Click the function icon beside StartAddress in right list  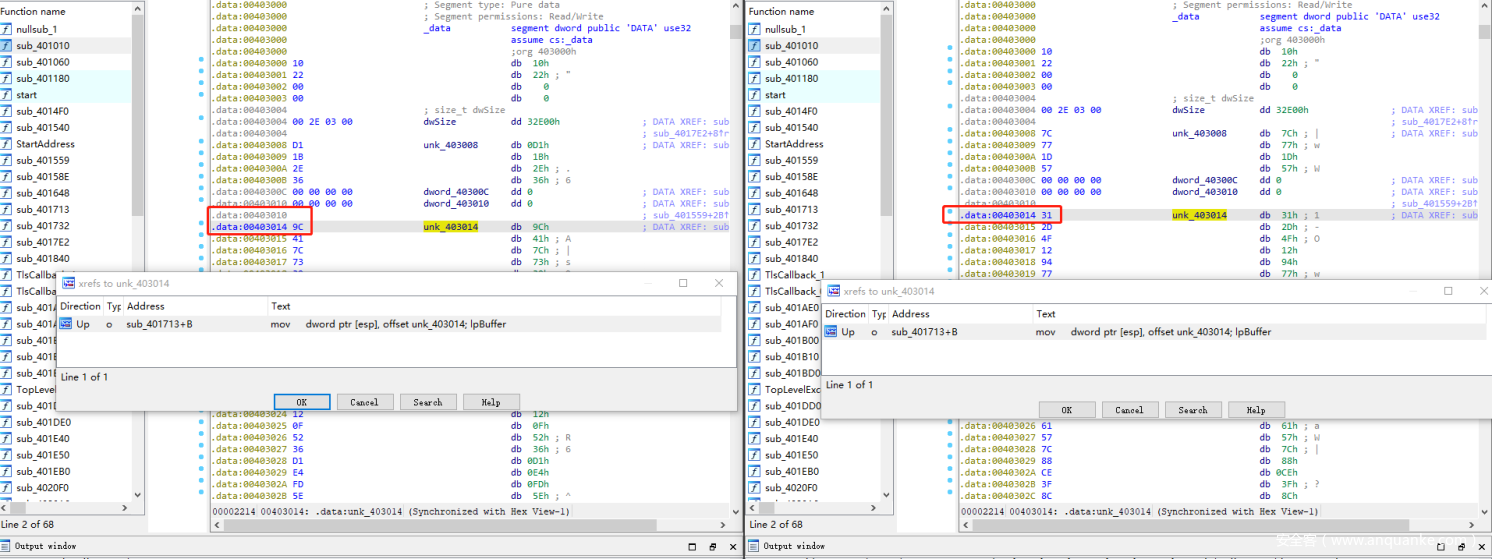[x=756, y=144]
